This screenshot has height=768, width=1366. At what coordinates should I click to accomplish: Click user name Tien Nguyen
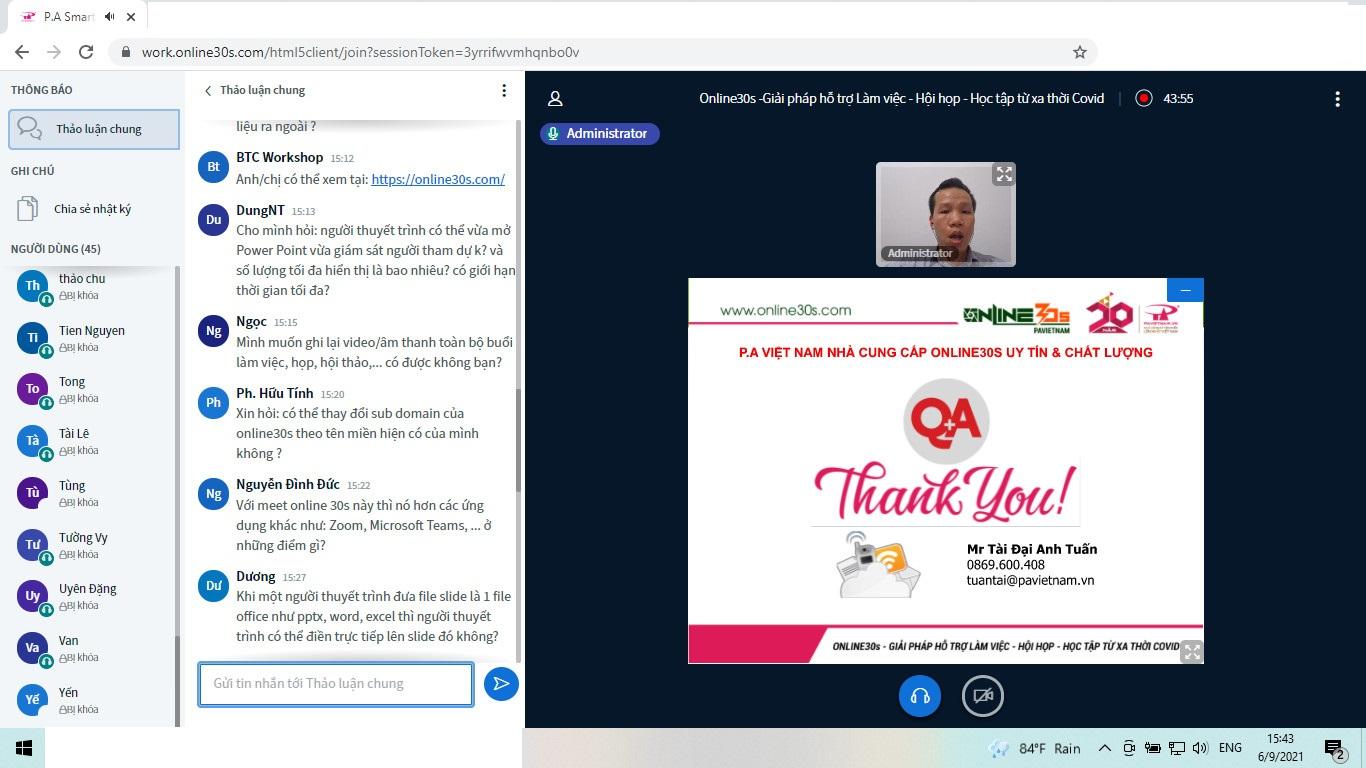click(x=92, y=331)
